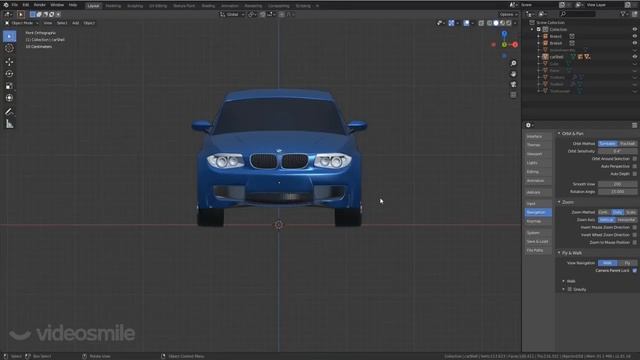Switch to the Layout workspace tab

coord(93,6)
